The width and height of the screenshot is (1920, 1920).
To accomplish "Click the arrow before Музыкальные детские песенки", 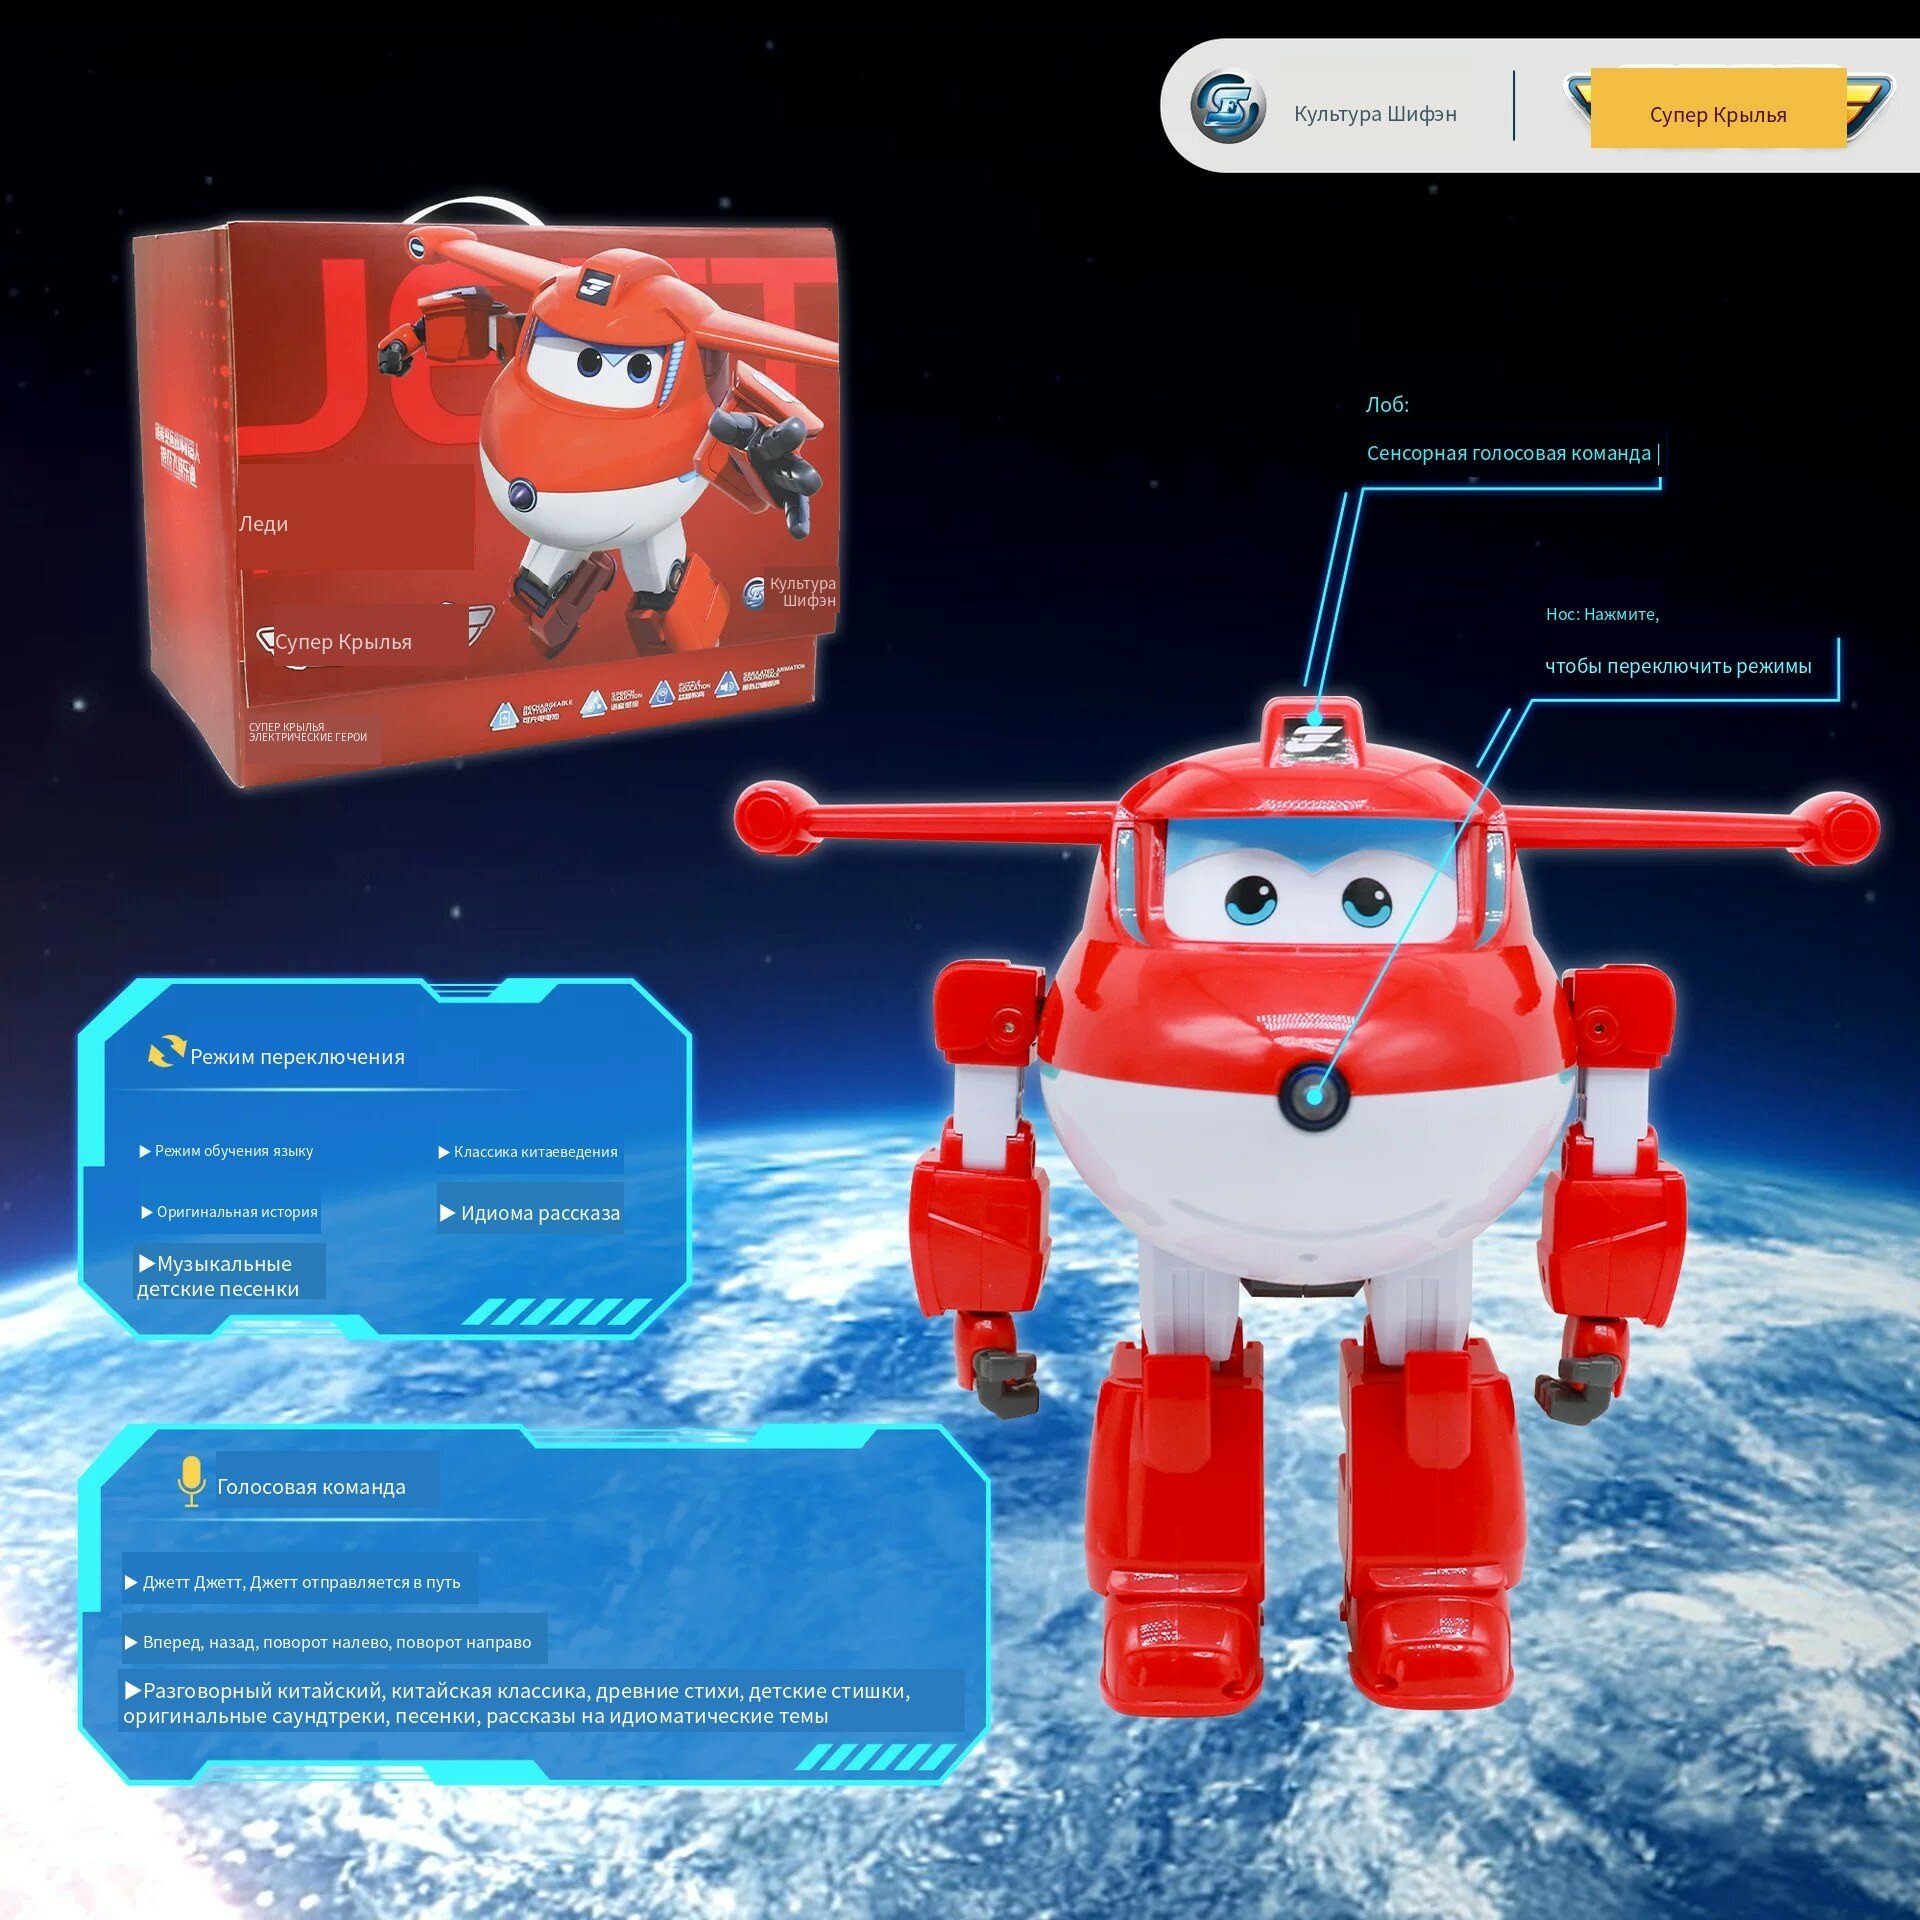I will (147, 1264).
